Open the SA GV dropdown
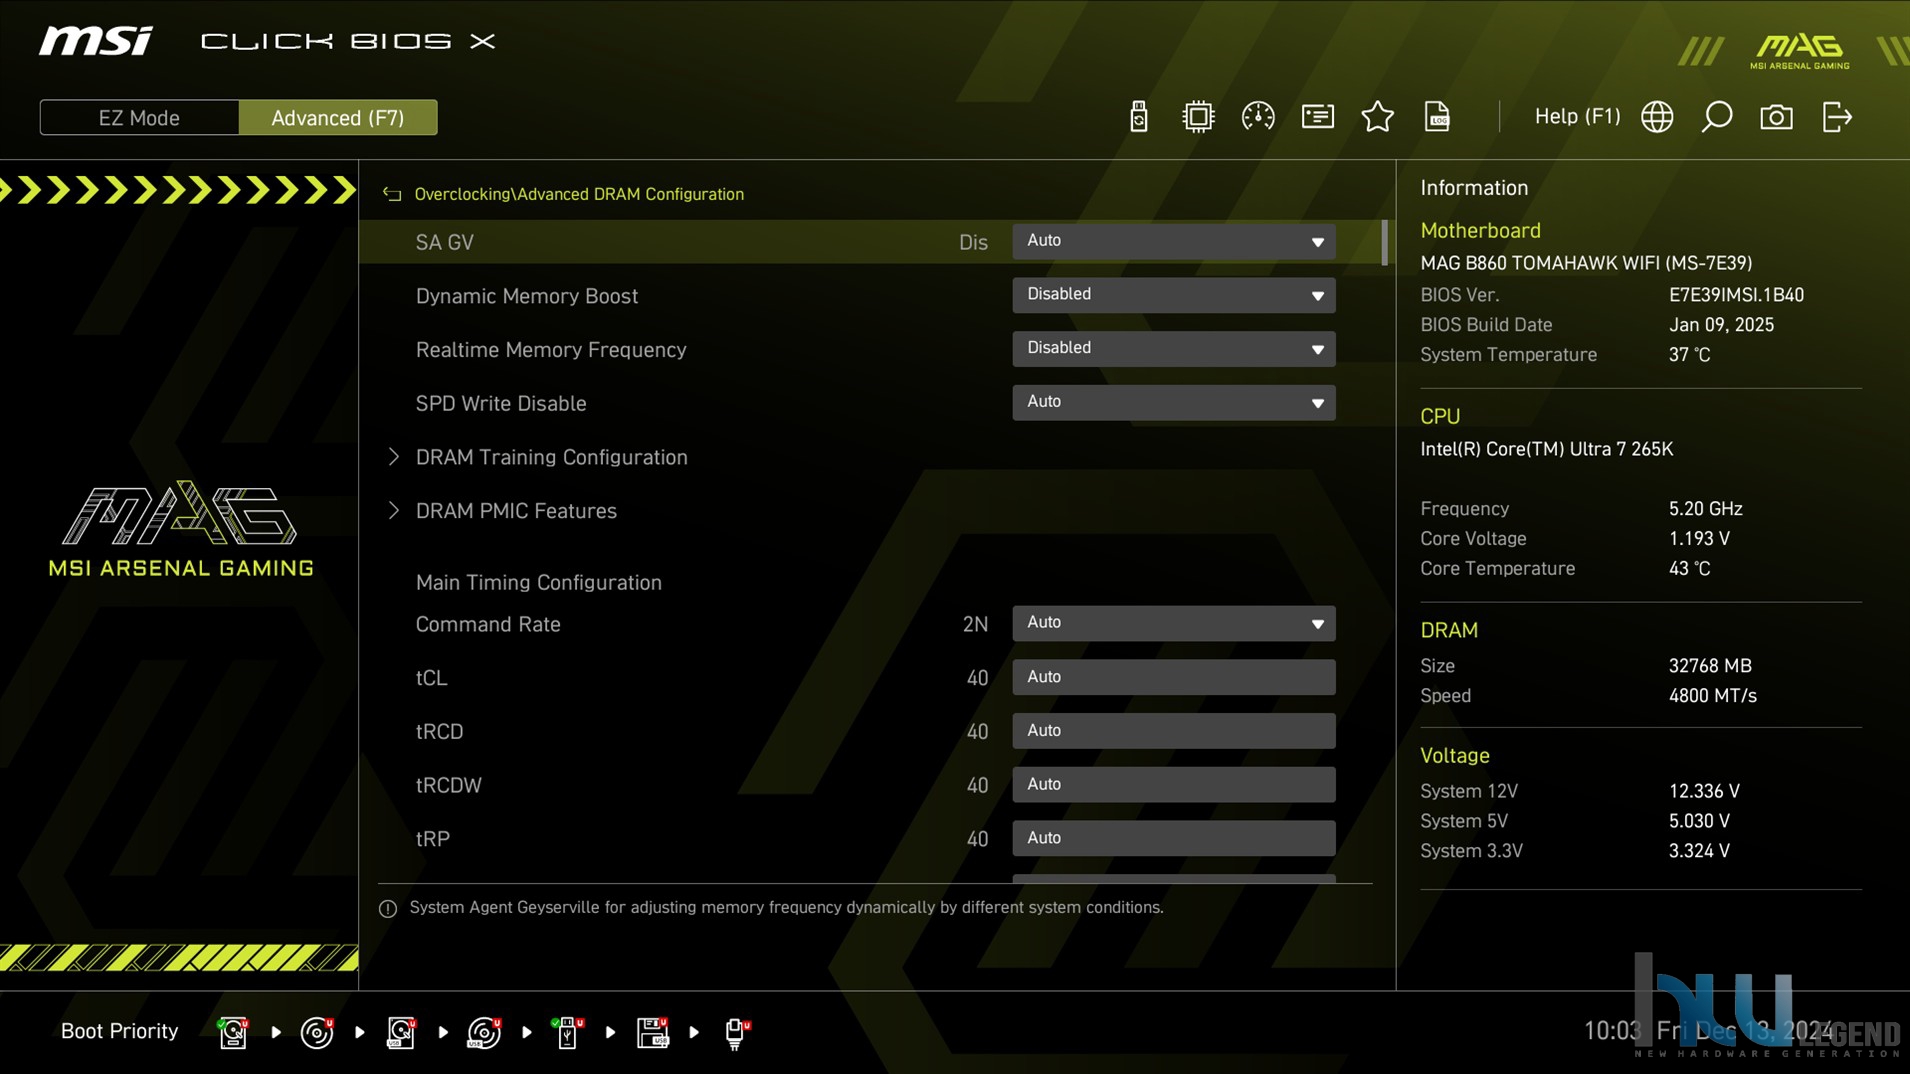 pyautogui.click(x=1173, y=241)
